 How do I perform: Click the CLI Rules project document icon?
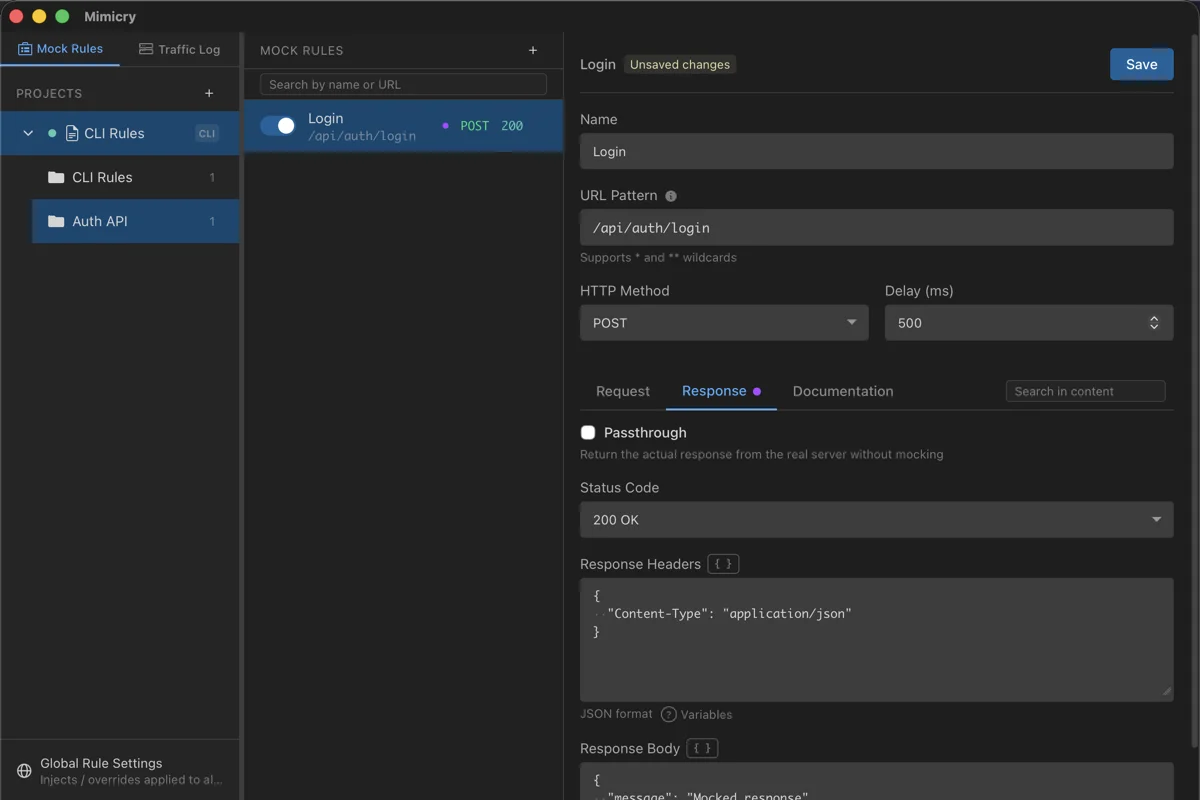(x=72, y=133)
